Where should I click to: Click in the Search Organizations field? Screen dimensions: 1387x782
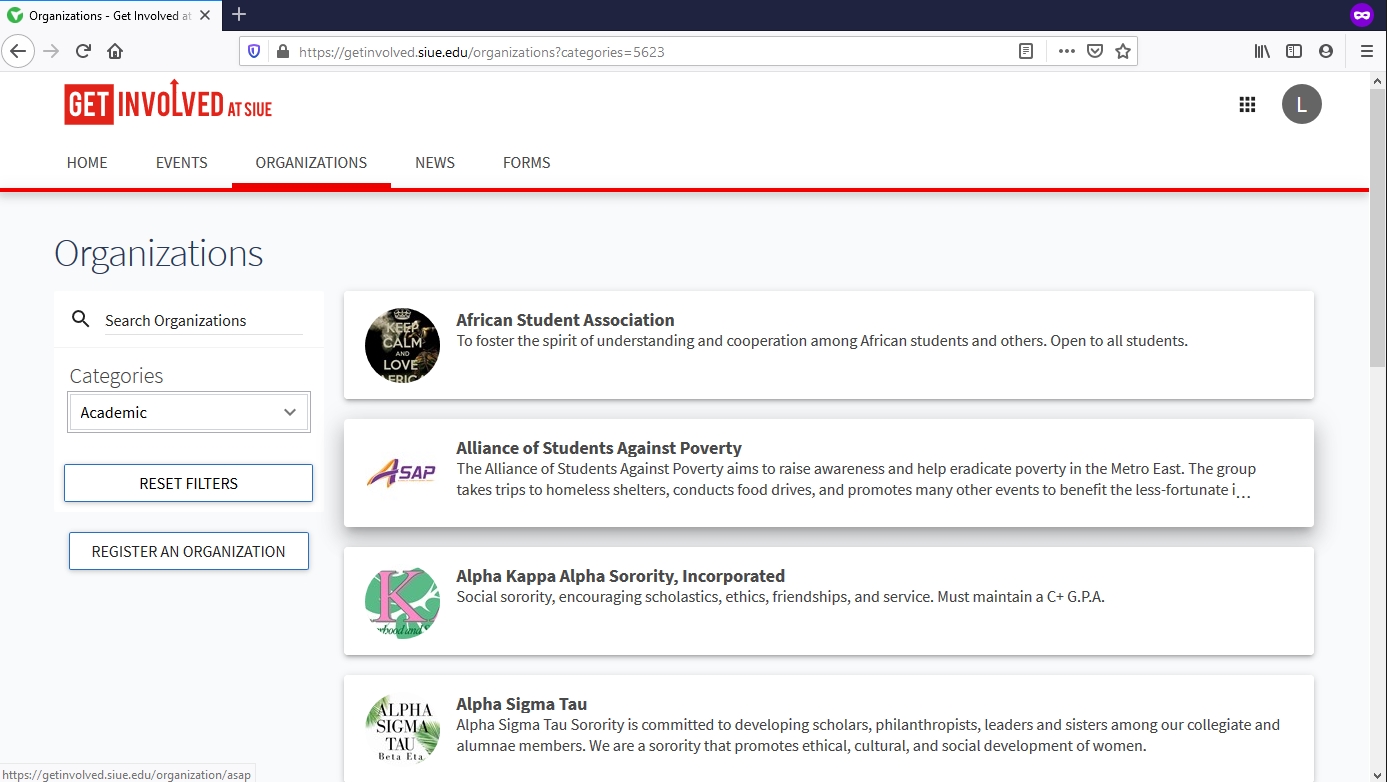pos(203,321)
